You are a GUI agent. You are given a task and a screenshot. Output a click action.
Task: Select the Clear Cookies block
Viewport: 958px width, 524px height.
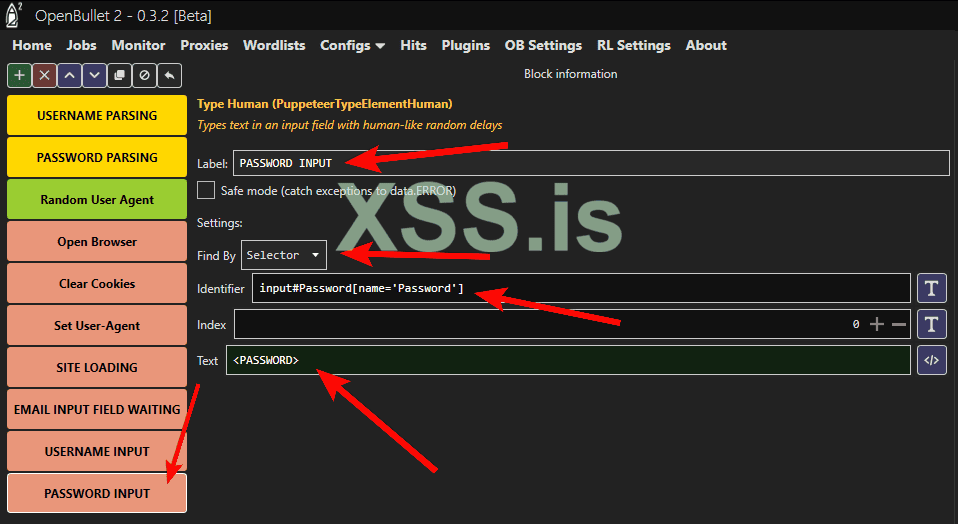(x=97, y=284)
